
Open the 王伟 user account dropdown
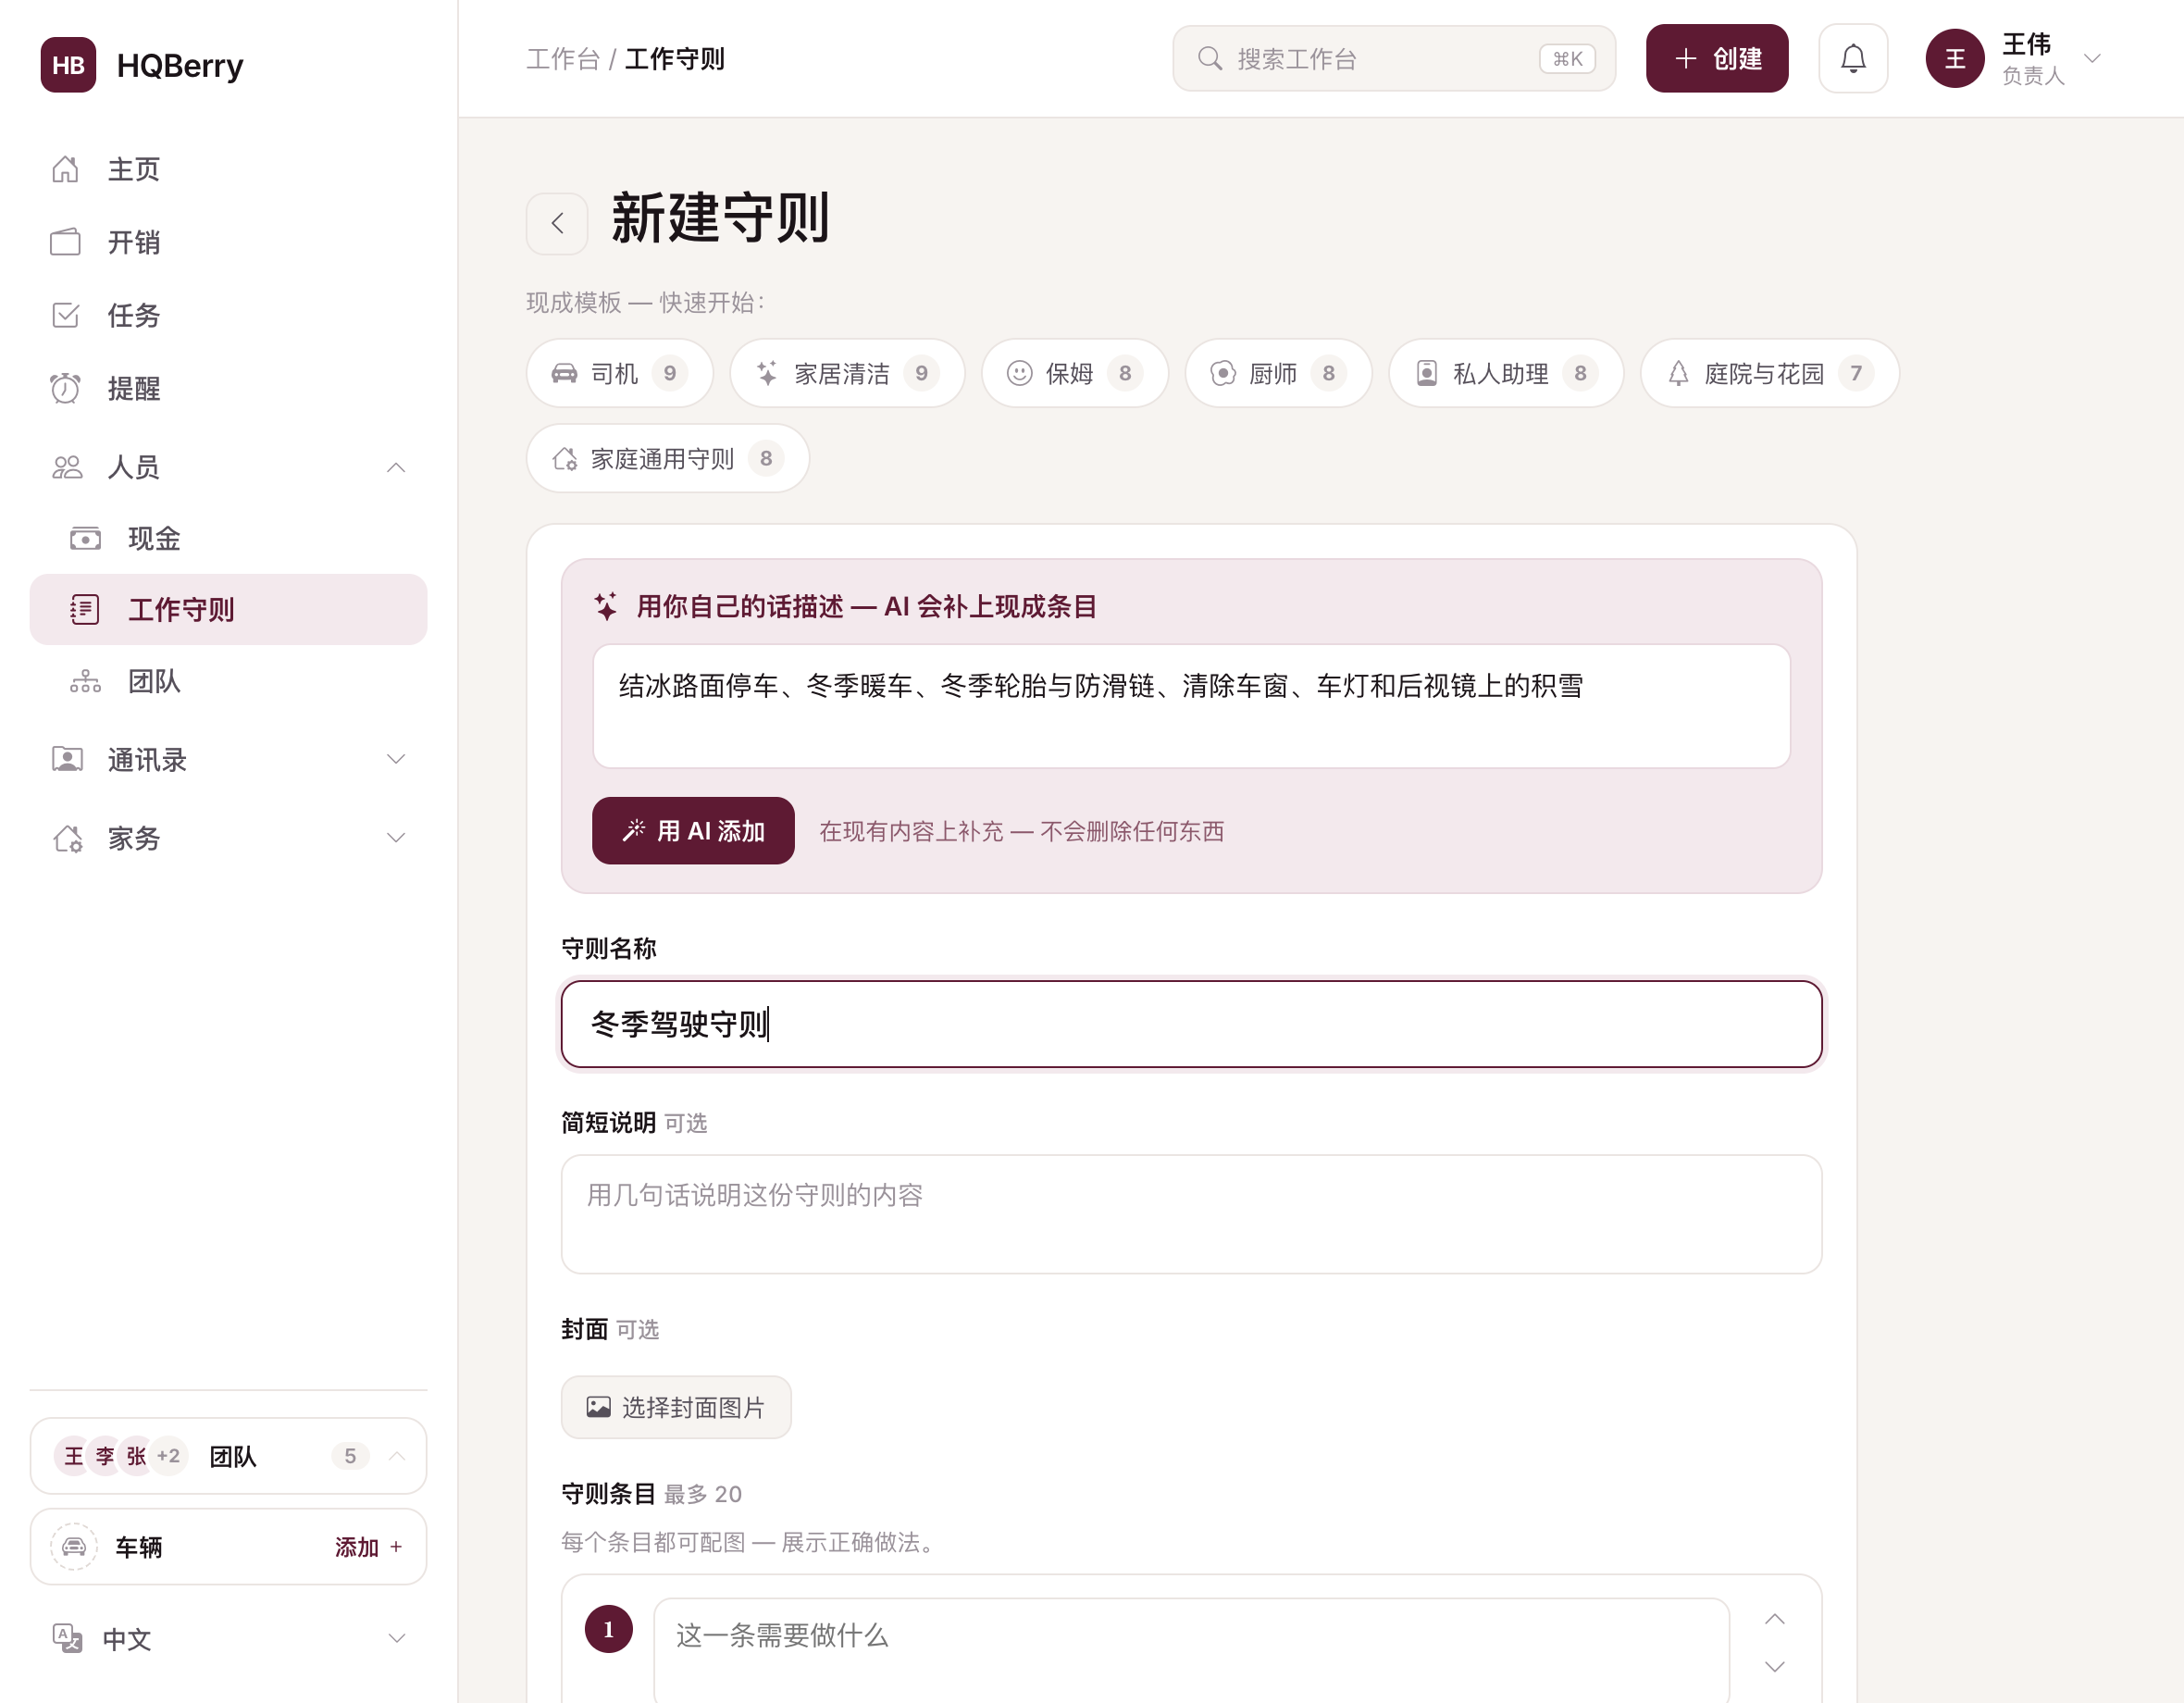pyautogui.click(x=2014, y=58)
